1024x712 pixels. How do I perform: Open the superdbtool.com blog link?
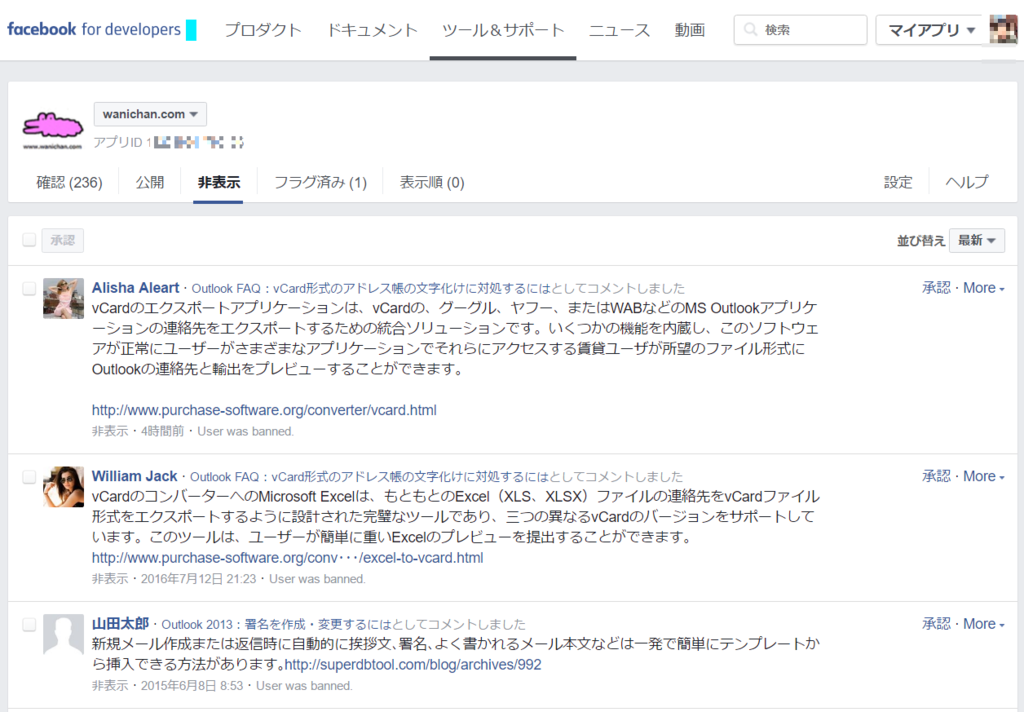click(413, 665)
